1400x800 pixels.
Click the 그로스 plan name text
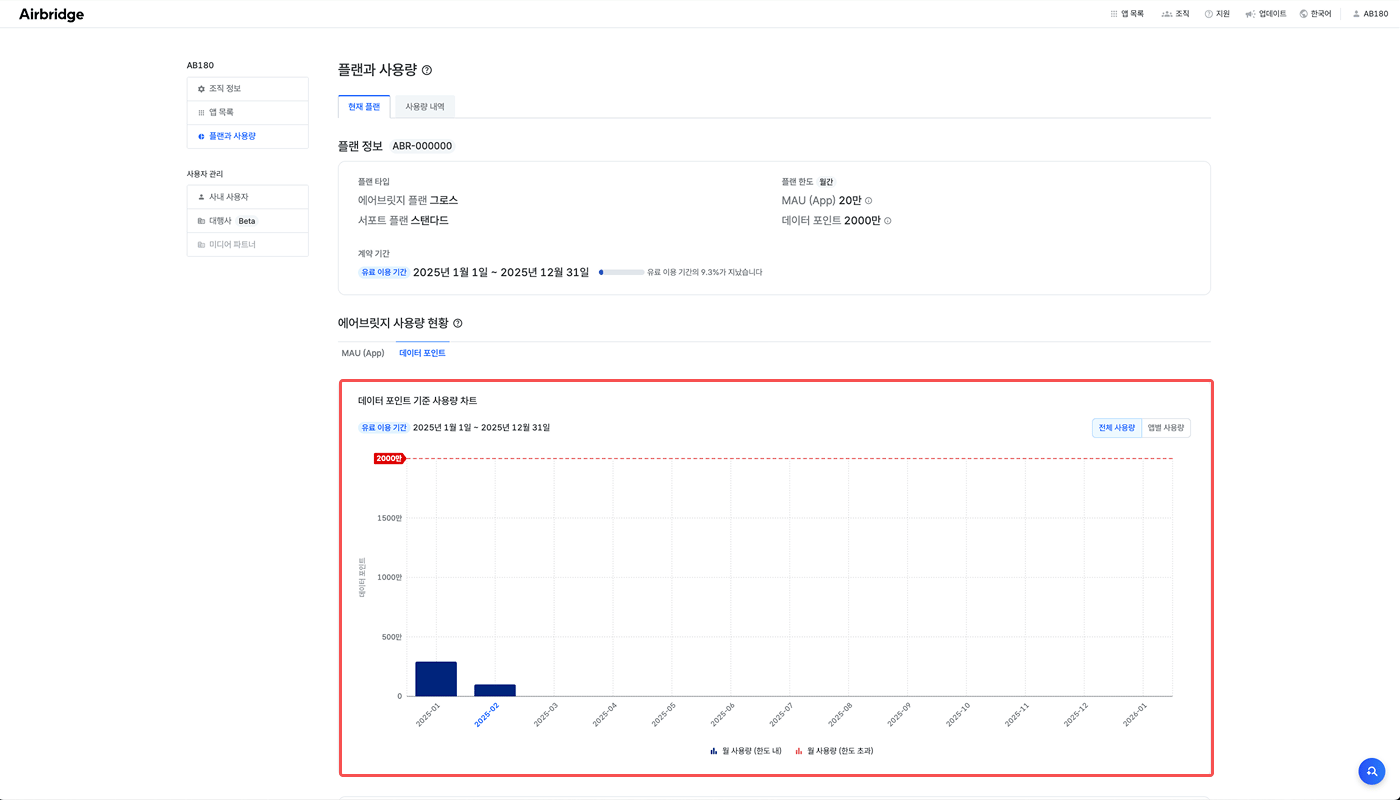point(444,201)
